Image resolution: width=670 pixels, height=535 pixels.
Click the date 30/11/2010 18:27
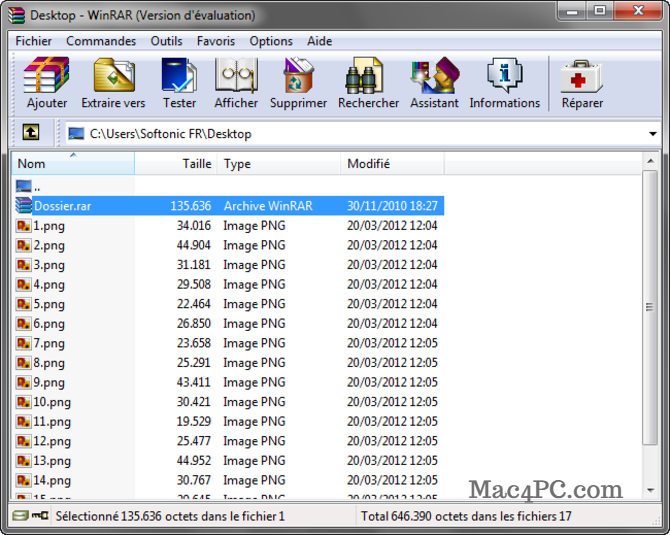click(x=392, y=206)
